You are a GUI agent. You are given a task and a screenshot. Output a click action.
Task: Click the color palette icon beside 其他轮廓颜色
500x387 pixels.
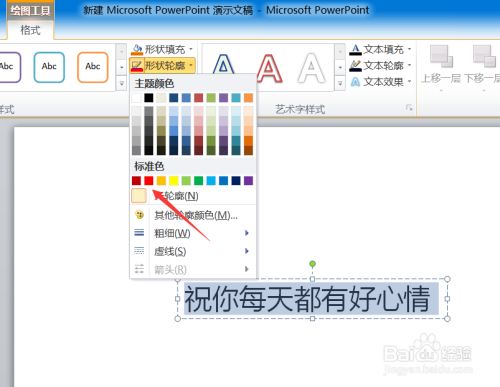(x=139, y=215)
